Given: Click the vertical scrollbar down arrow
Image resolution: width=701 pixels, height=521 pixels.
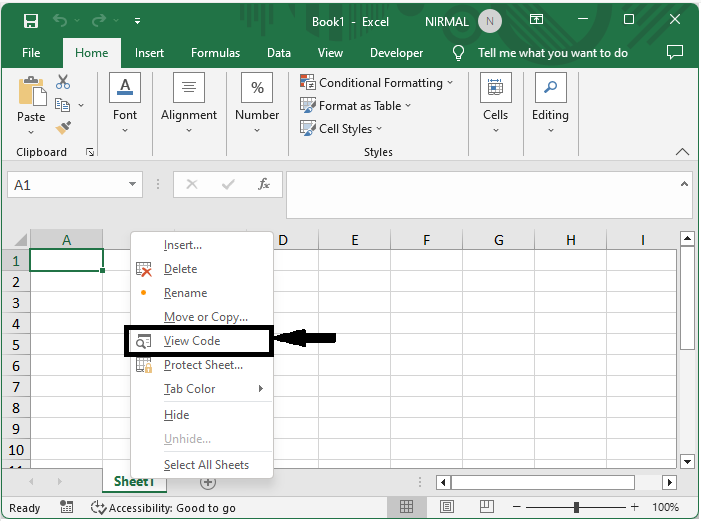Looking at the screenshot, I should (x=687, y=461).
